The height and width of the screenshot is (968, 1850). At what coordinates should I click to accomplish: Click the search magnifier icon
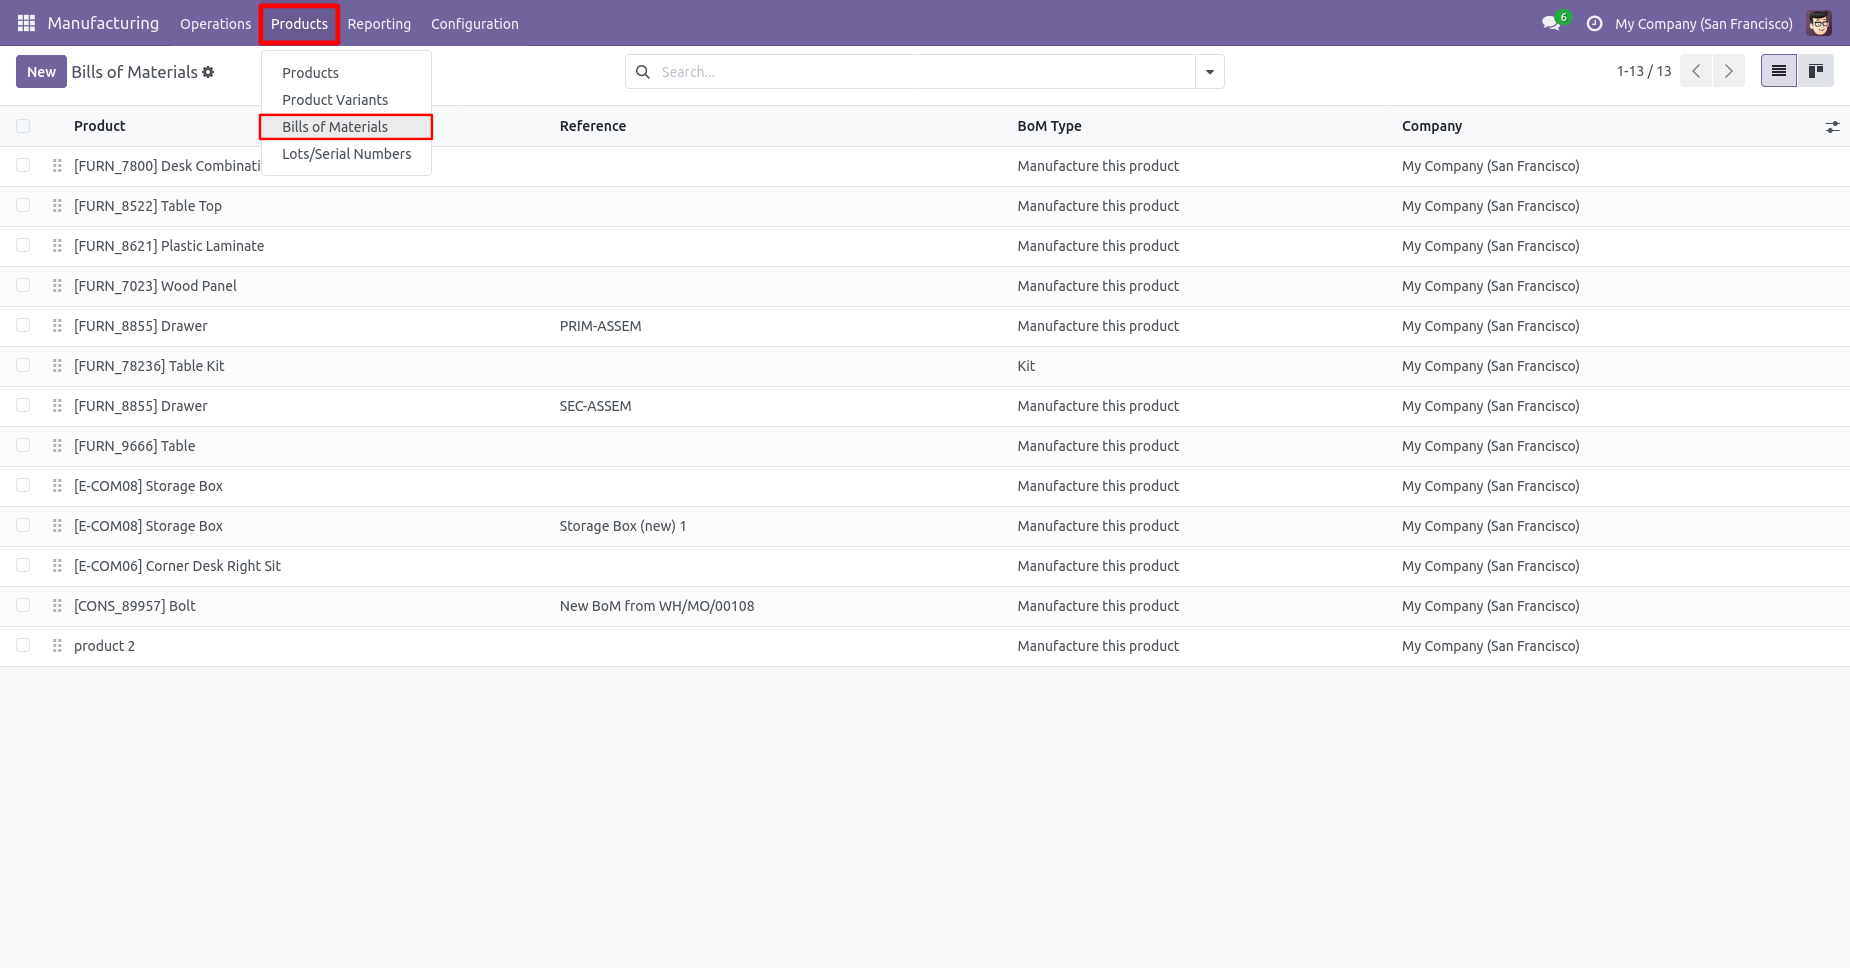643,72
